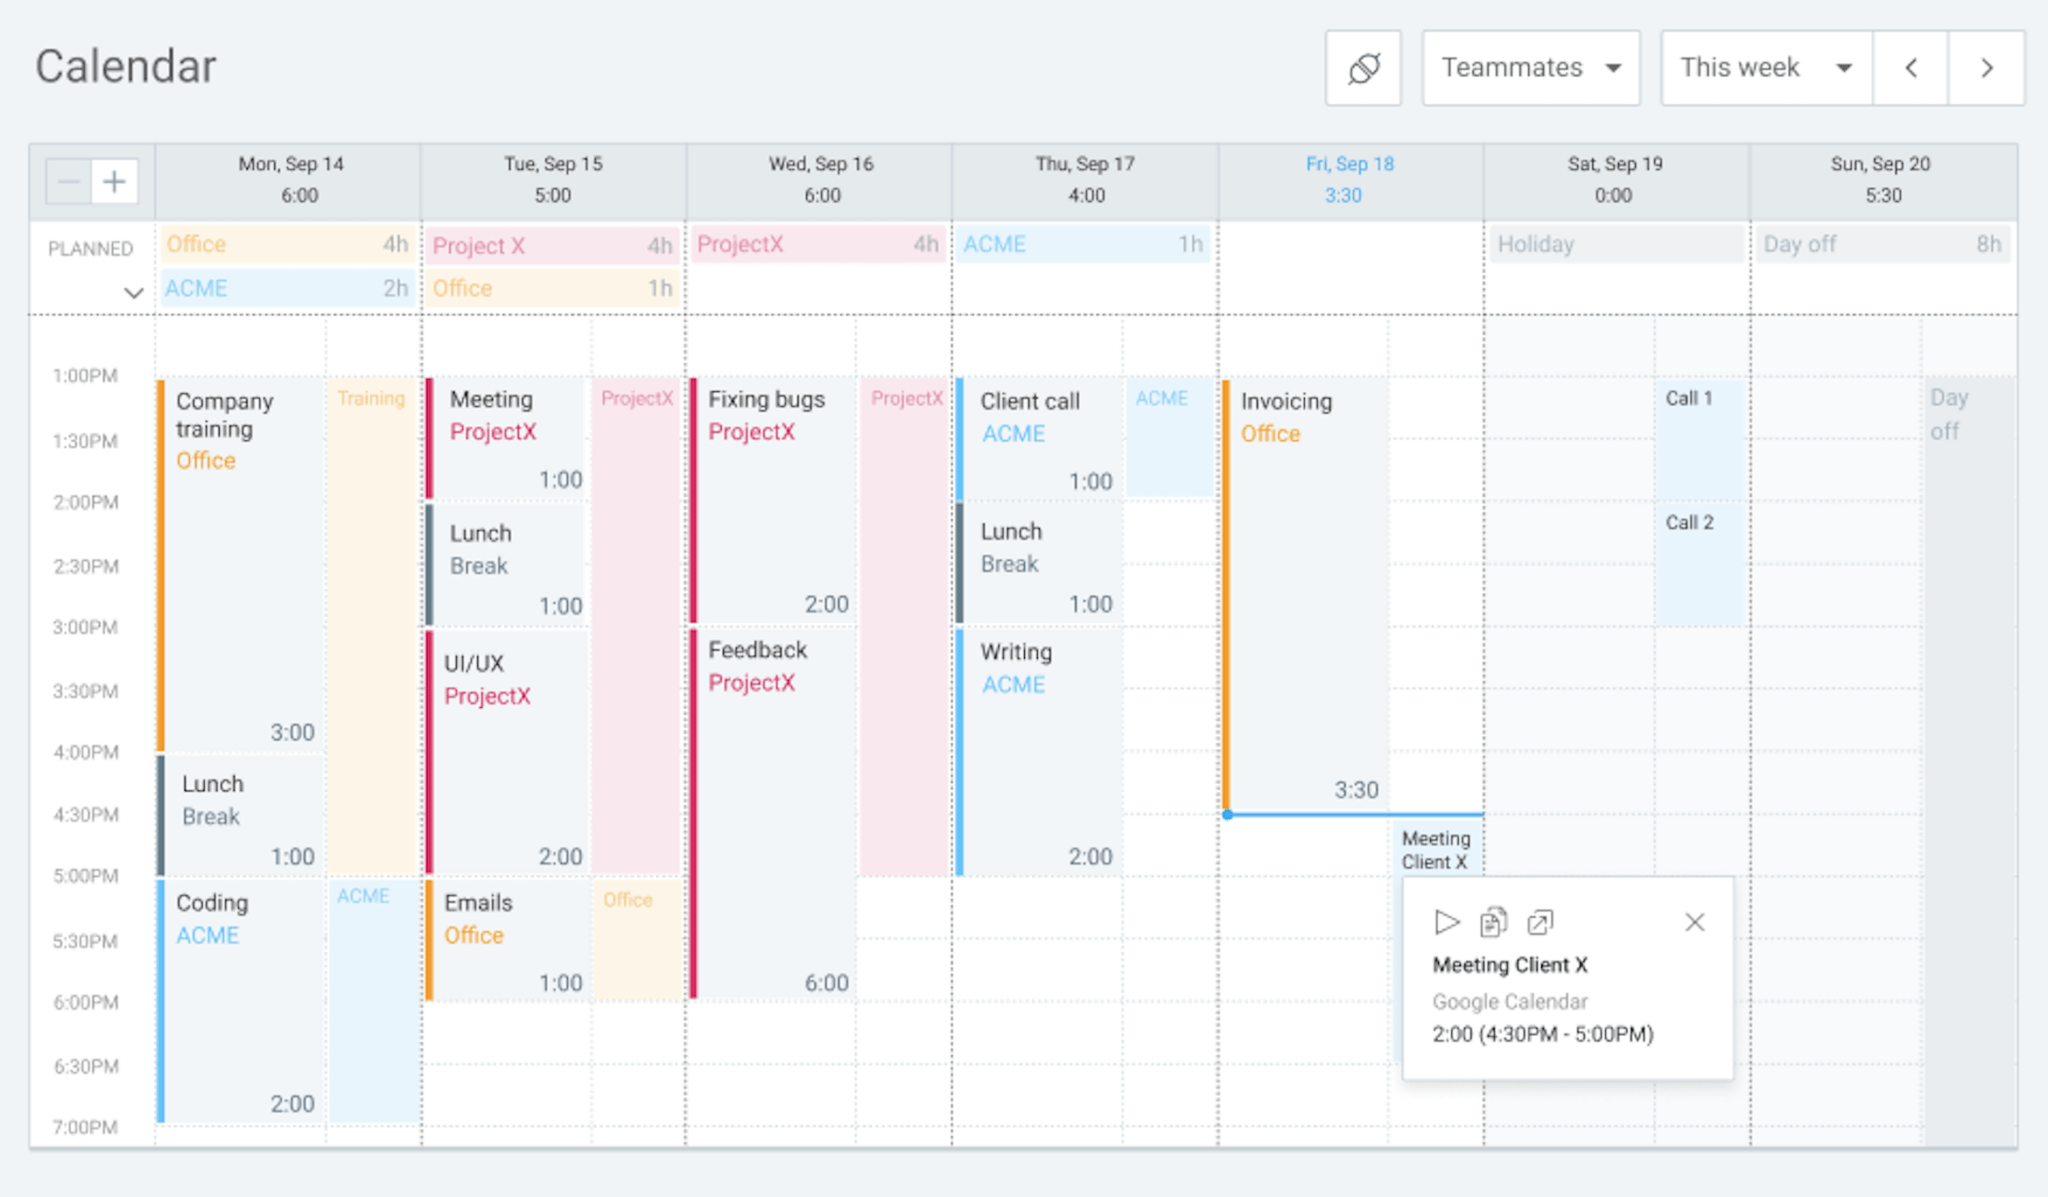Collapse the Planned section chevron
Screen dimensions: 2048x1197
coord(133,293)
